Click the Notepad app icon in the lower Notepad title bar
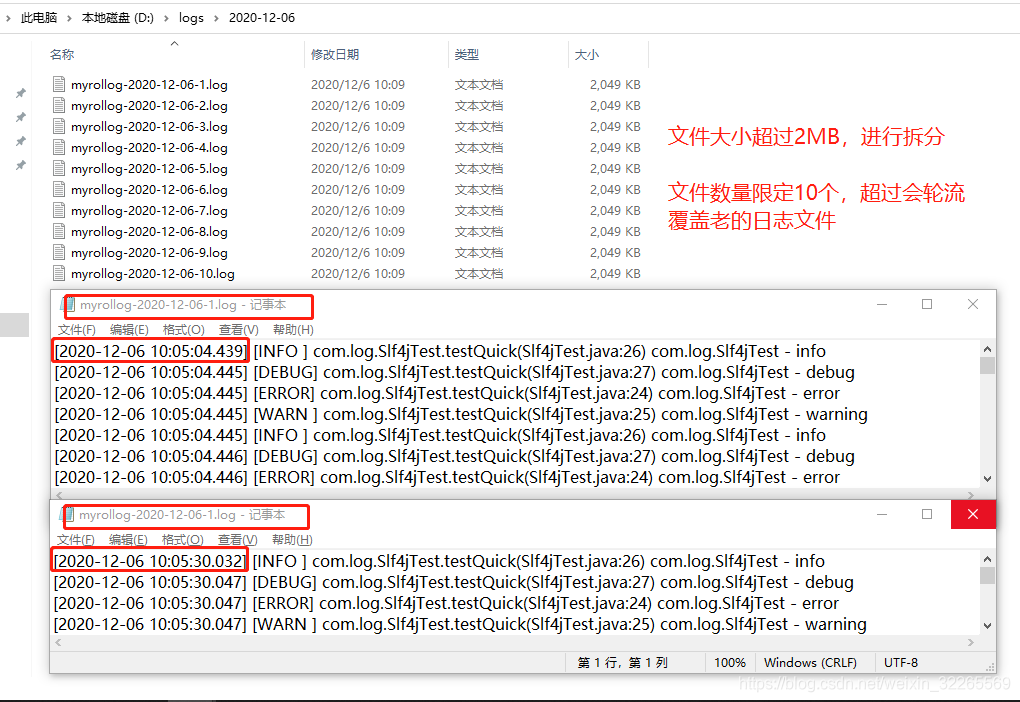This screenshot has width=1020, height=702. click(x=68, y=515)
